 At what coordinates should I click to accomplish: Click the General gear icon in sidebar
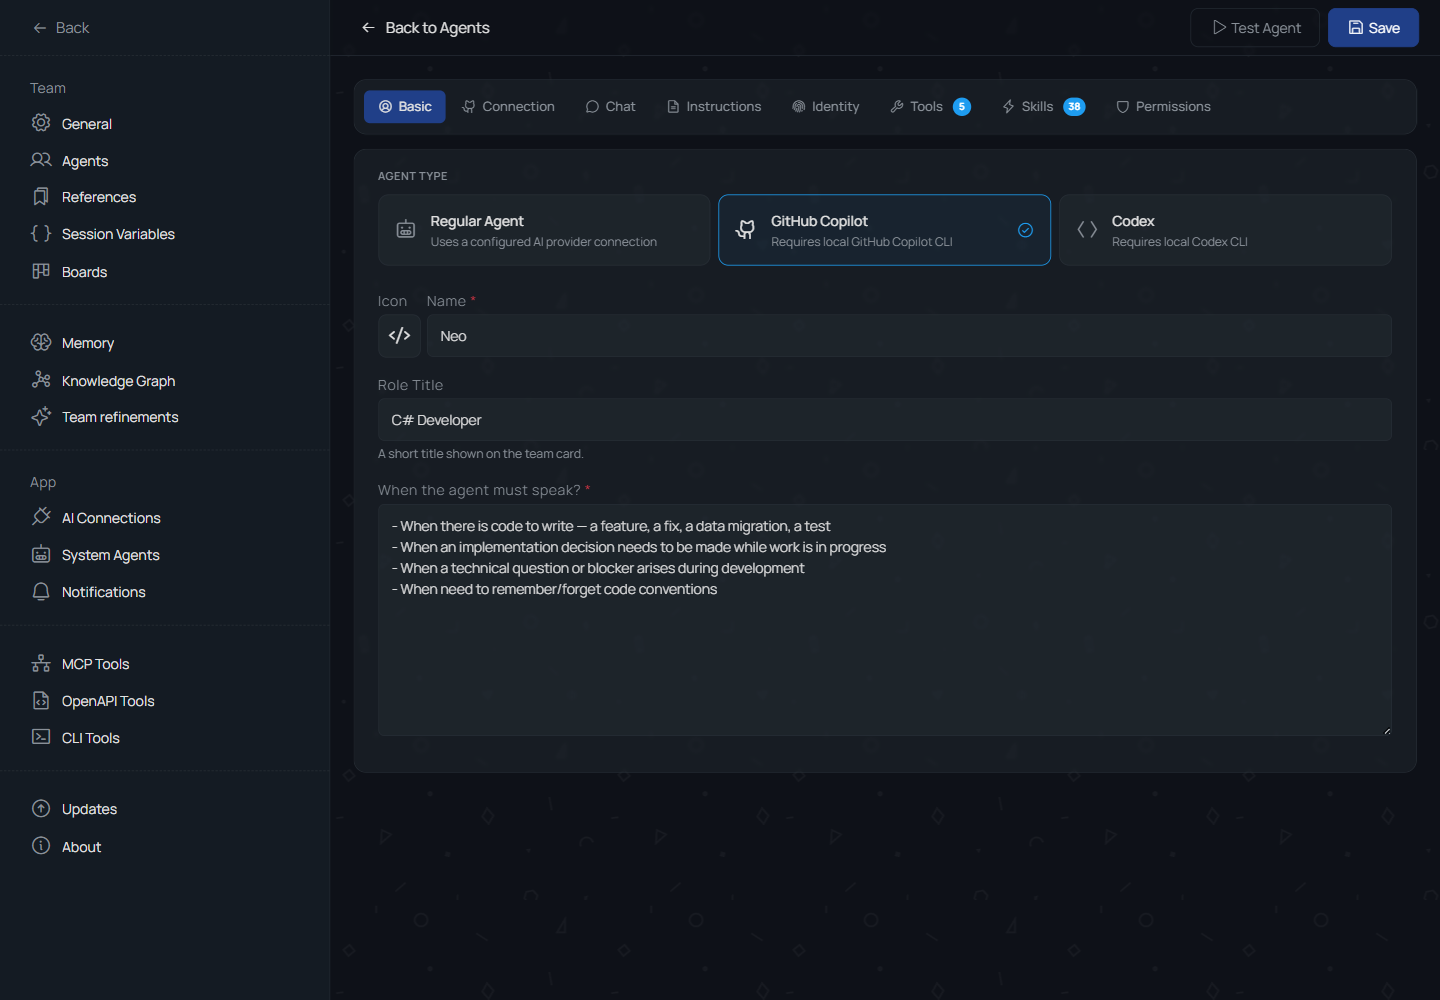pyautogui.click(x=41, y=123)
